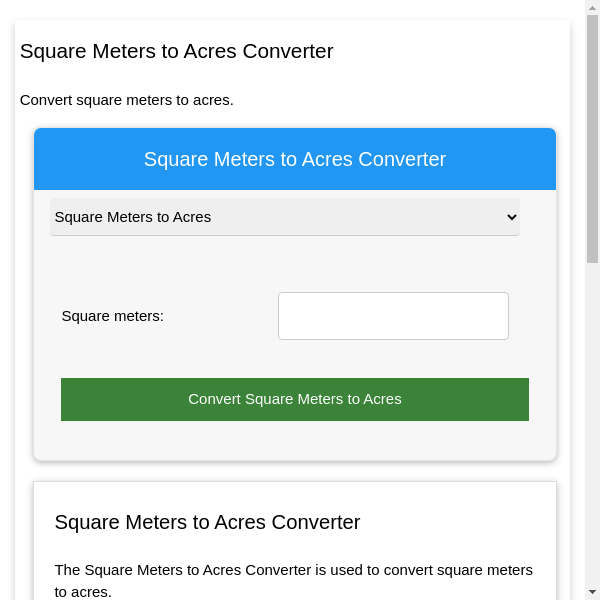Click the paragraph describing the converter
Screen dimensions: 600x600
point(294,570)
